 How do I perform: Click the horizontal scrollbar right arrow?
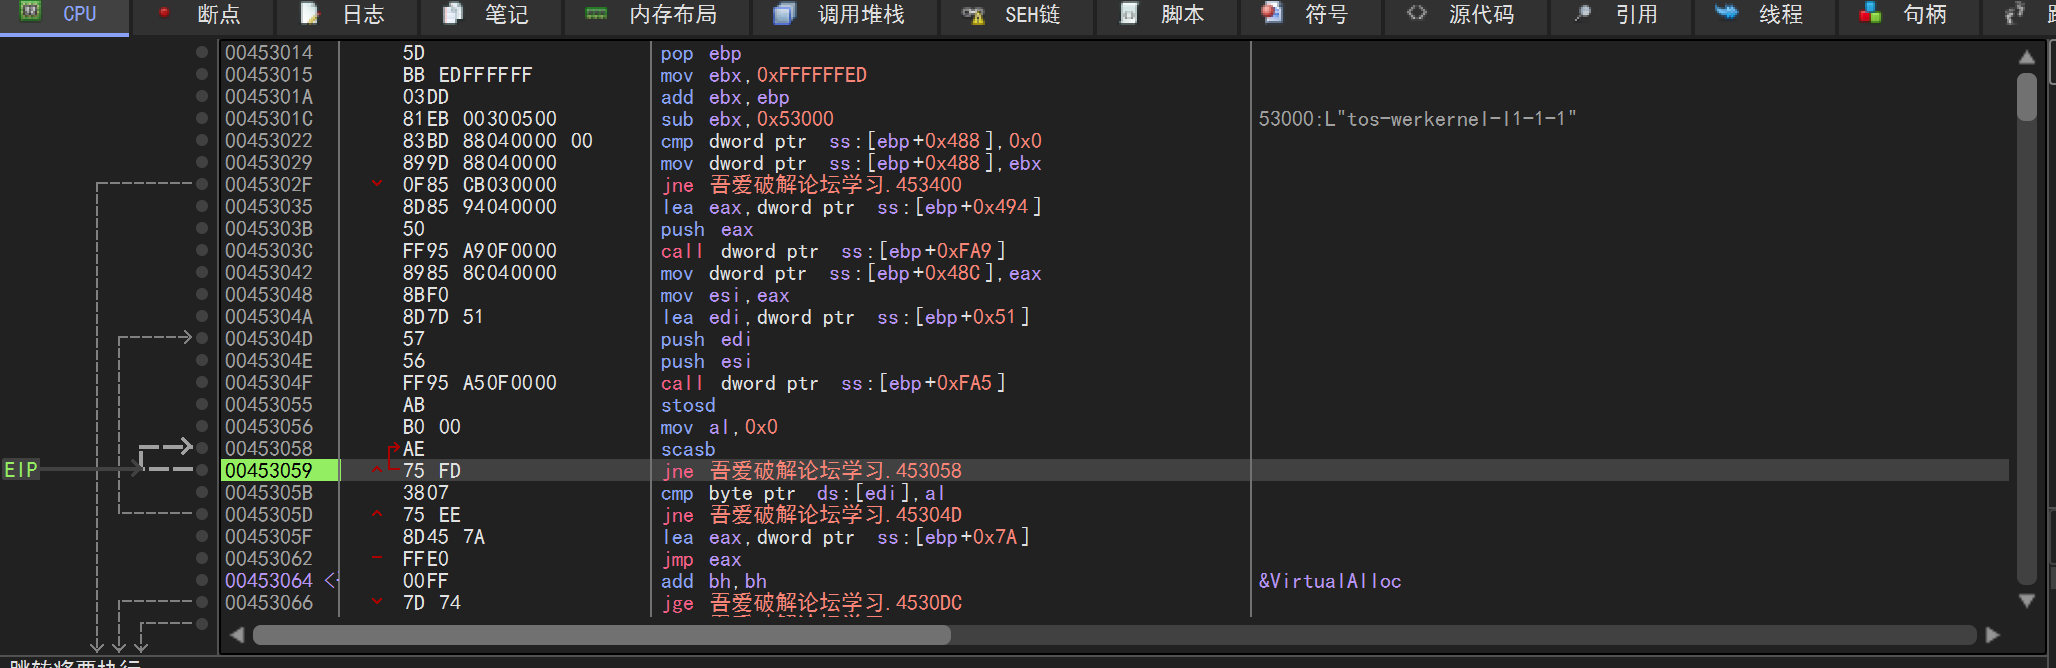pos(1992,635)
